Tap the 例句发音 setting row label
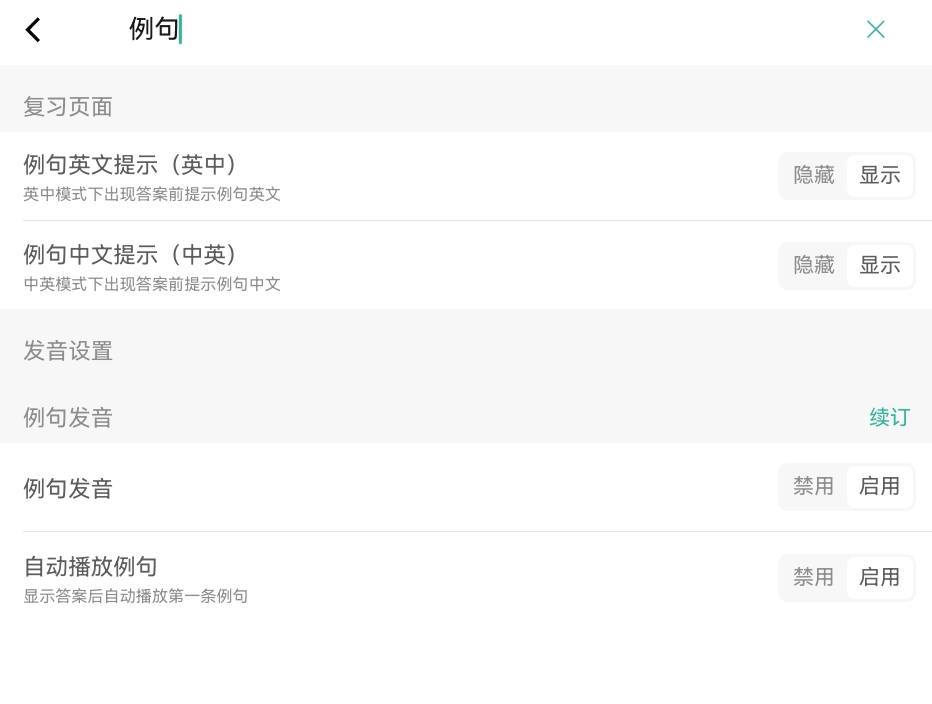 tap(68, 489)
